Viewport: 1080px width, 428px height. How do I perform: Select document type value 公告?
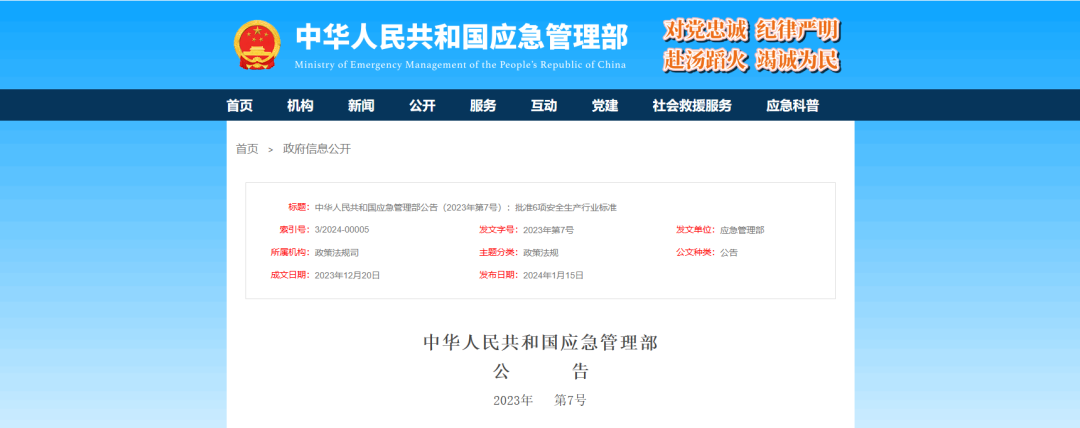coord(729,253)
